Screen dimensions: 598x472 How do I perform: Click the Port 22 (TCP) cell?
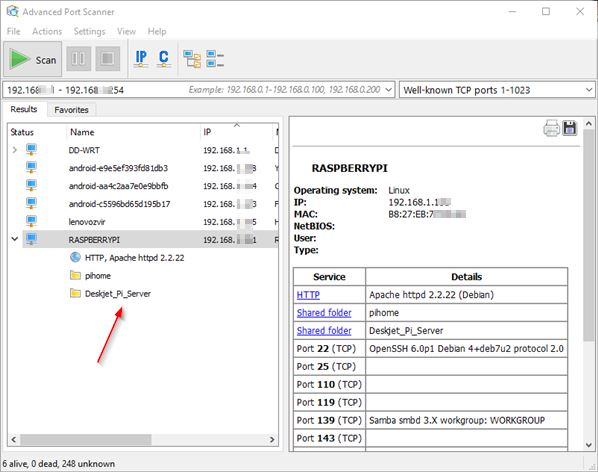330,348
